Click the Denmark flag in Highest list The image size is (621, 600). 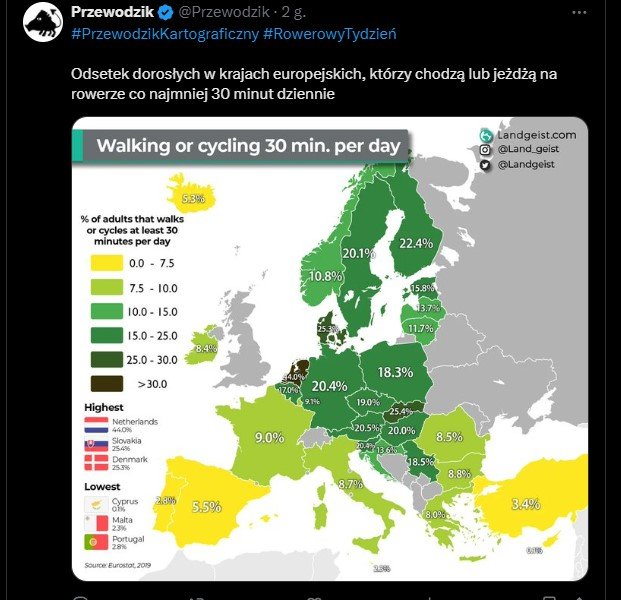point(96,463)
